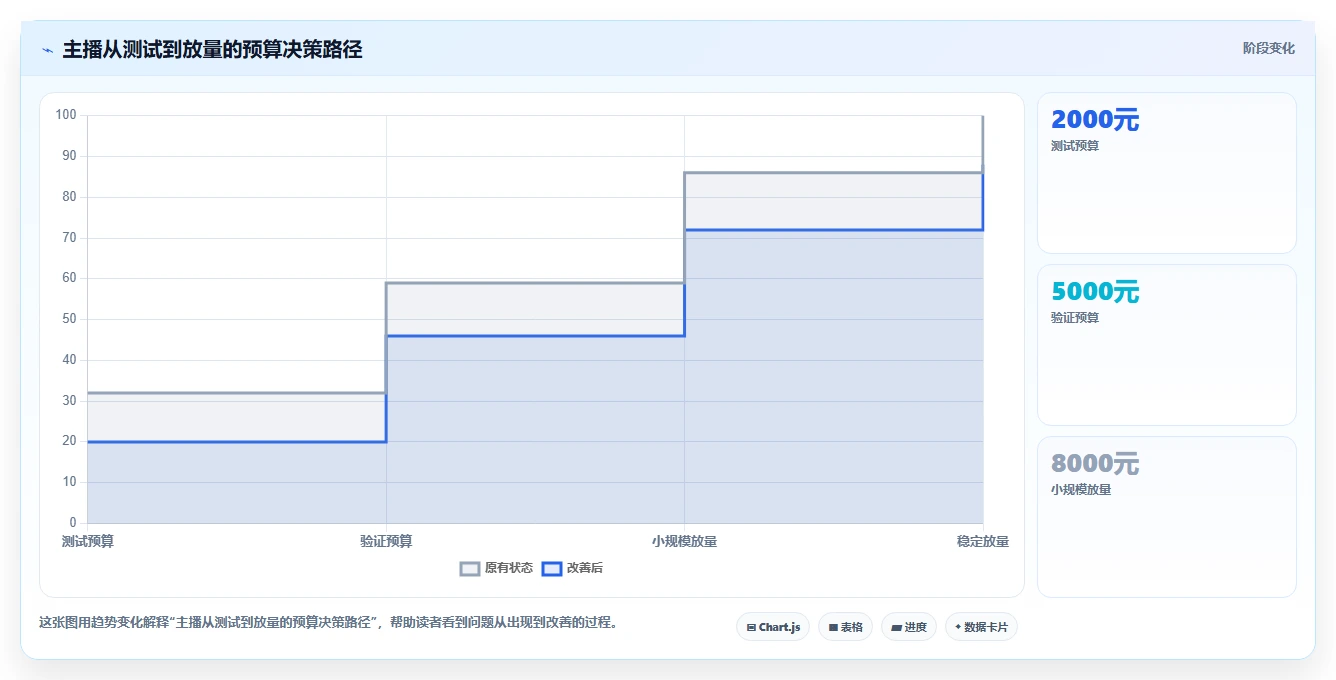Click the 8000元 value text
Screen dimensions: 1336x680
coord(1095,464)
